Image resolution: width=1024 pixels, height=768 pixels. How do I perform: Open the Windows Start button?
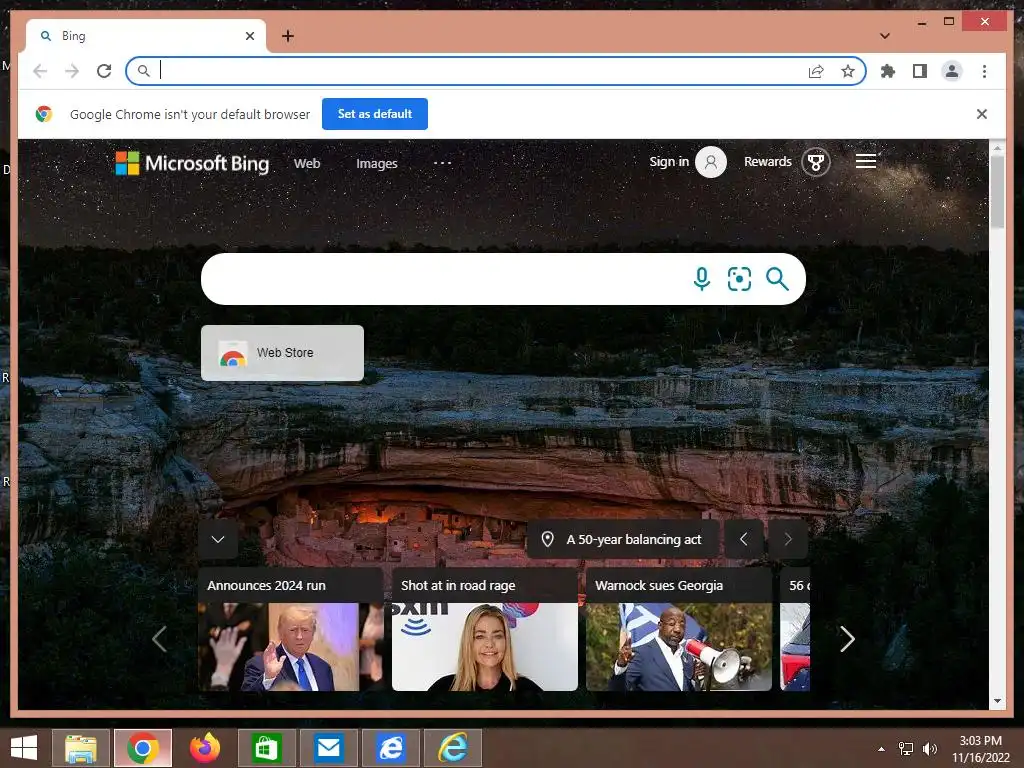tap(24, 748)
